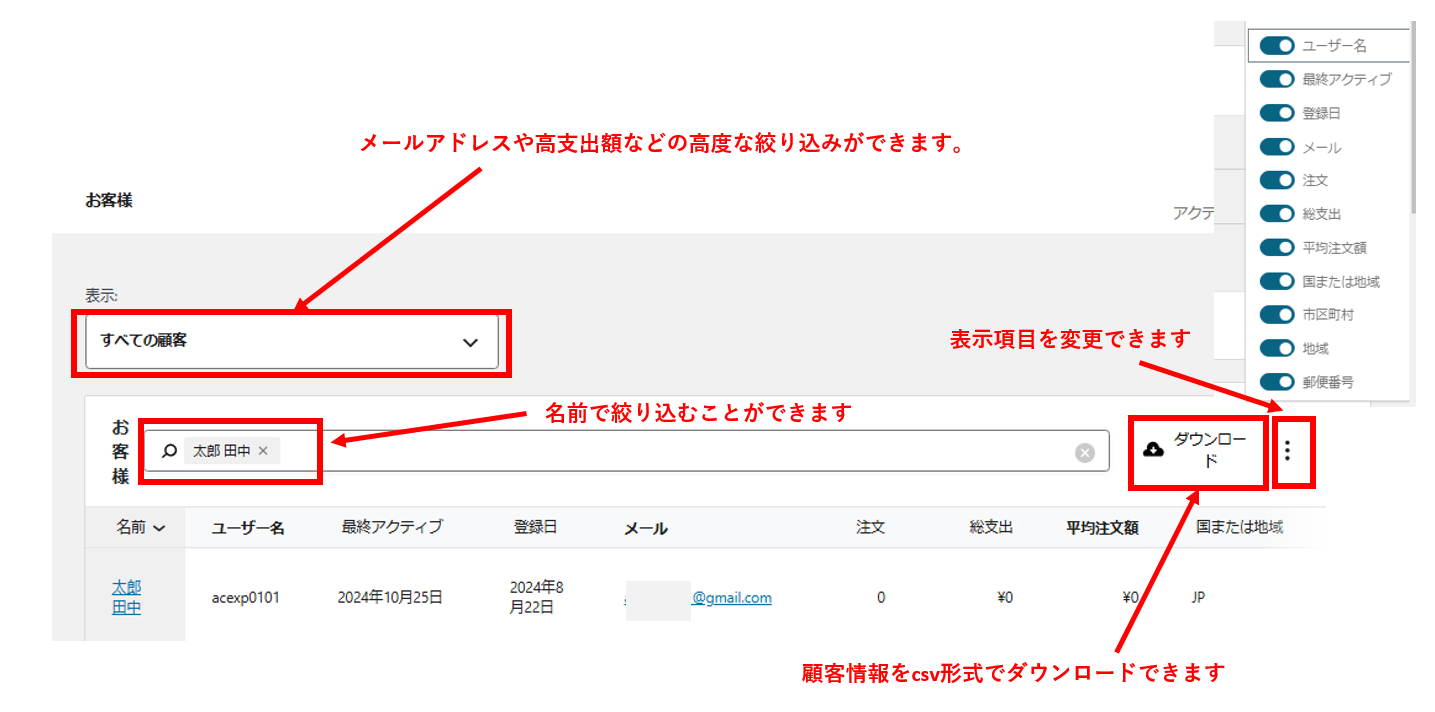Screen dimensions: 1435x712
Task: Open the 太郎 田中 customer name link
Action: pos(126,597)
